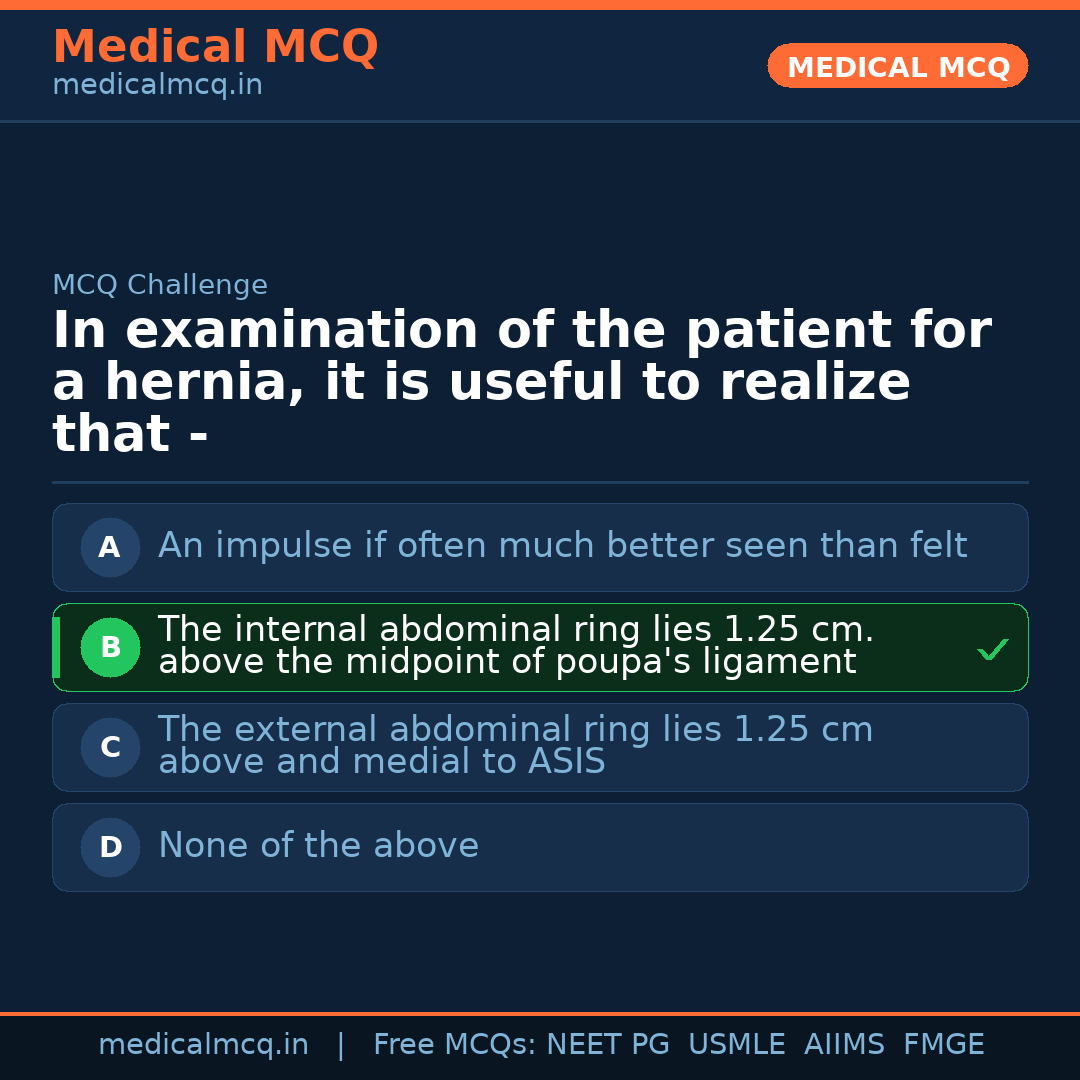The width and height of the screenshot is (1080, 1080).
Task: Select the green B option circle
Action: 110,647
